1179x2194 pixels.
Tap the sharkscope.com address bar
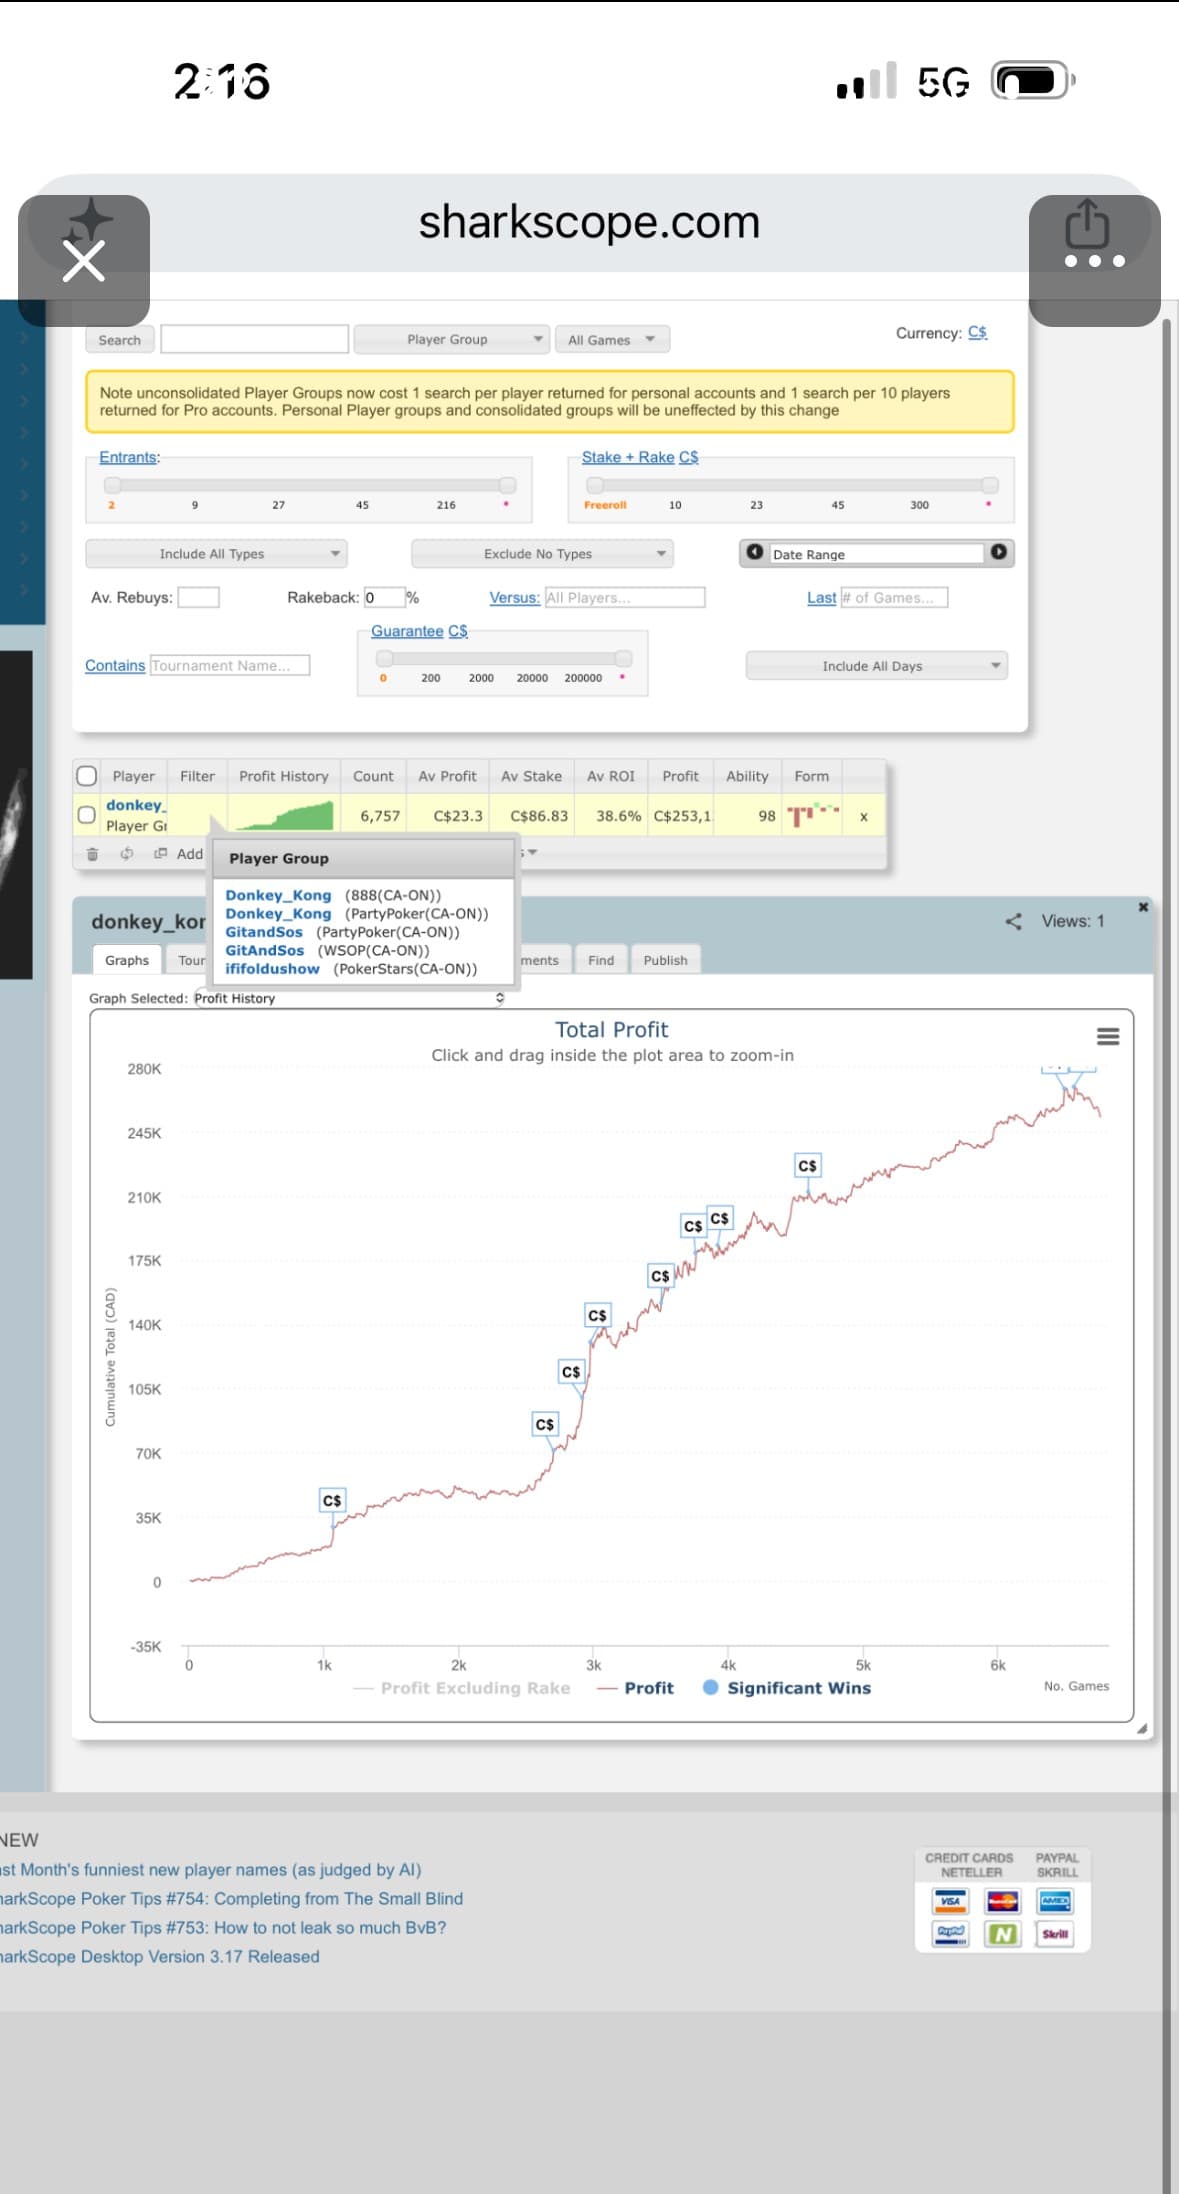coord(589,222)
